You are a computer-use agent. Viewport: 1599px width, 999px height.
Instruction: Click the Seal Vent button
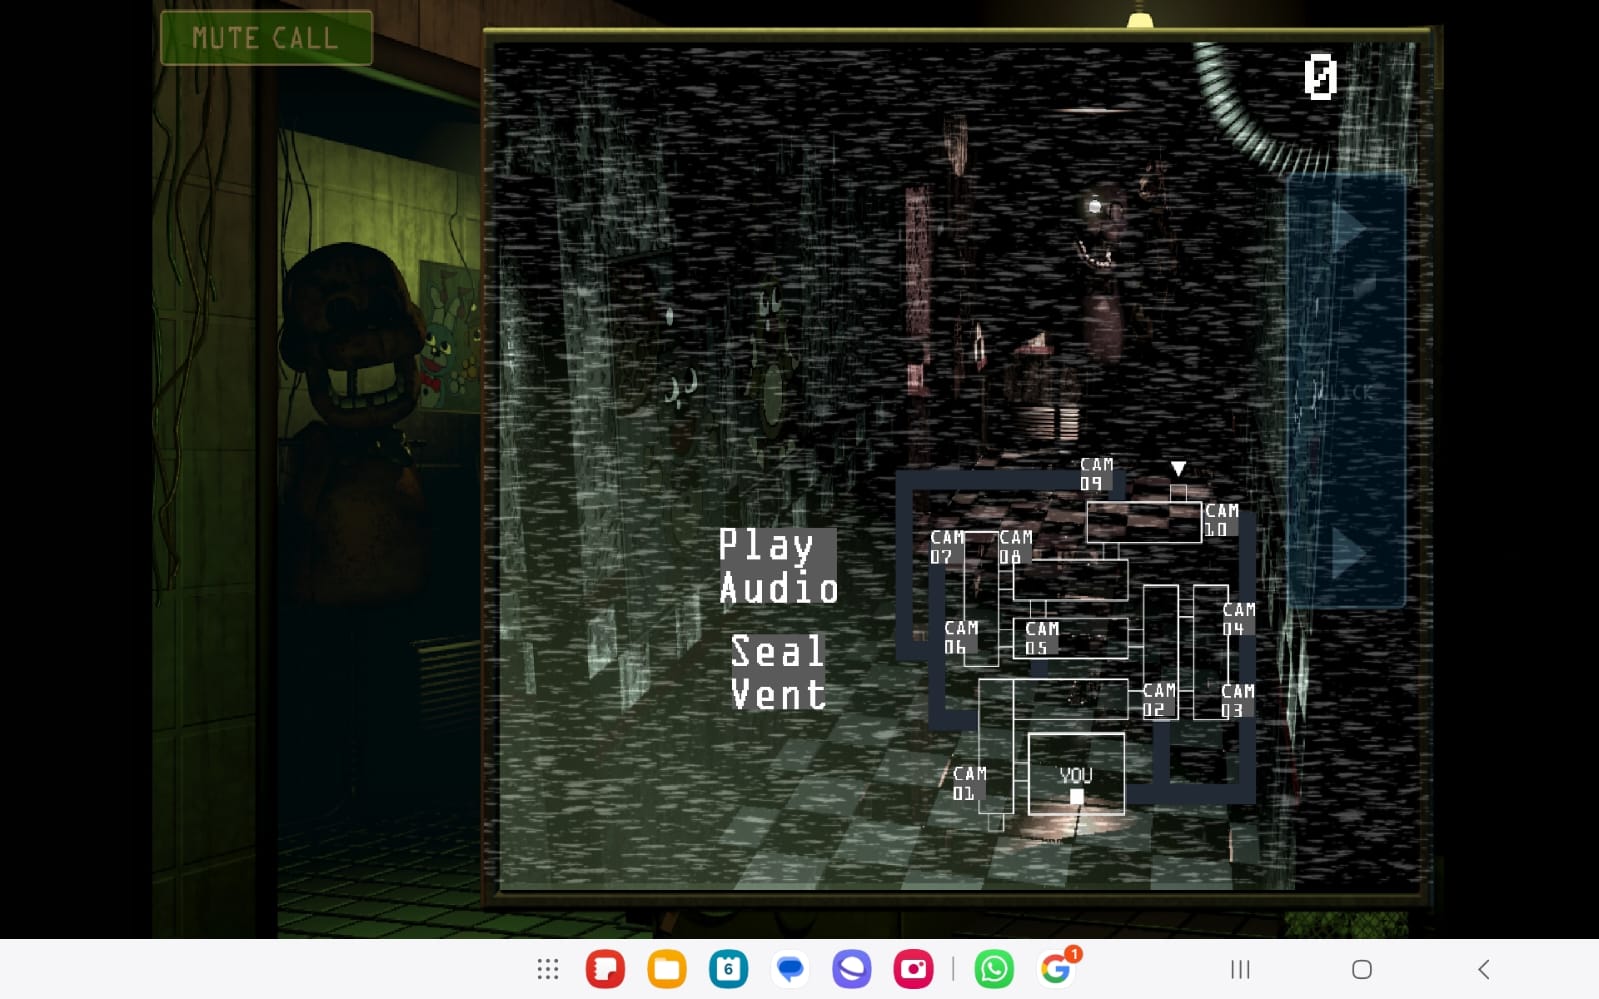tap(778, 673)
